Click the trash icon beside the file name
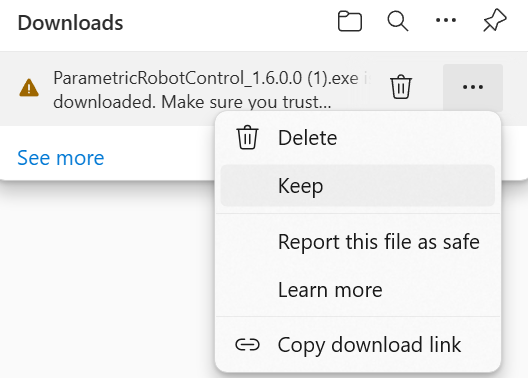528x378 pixels. [x=401, y=87]
